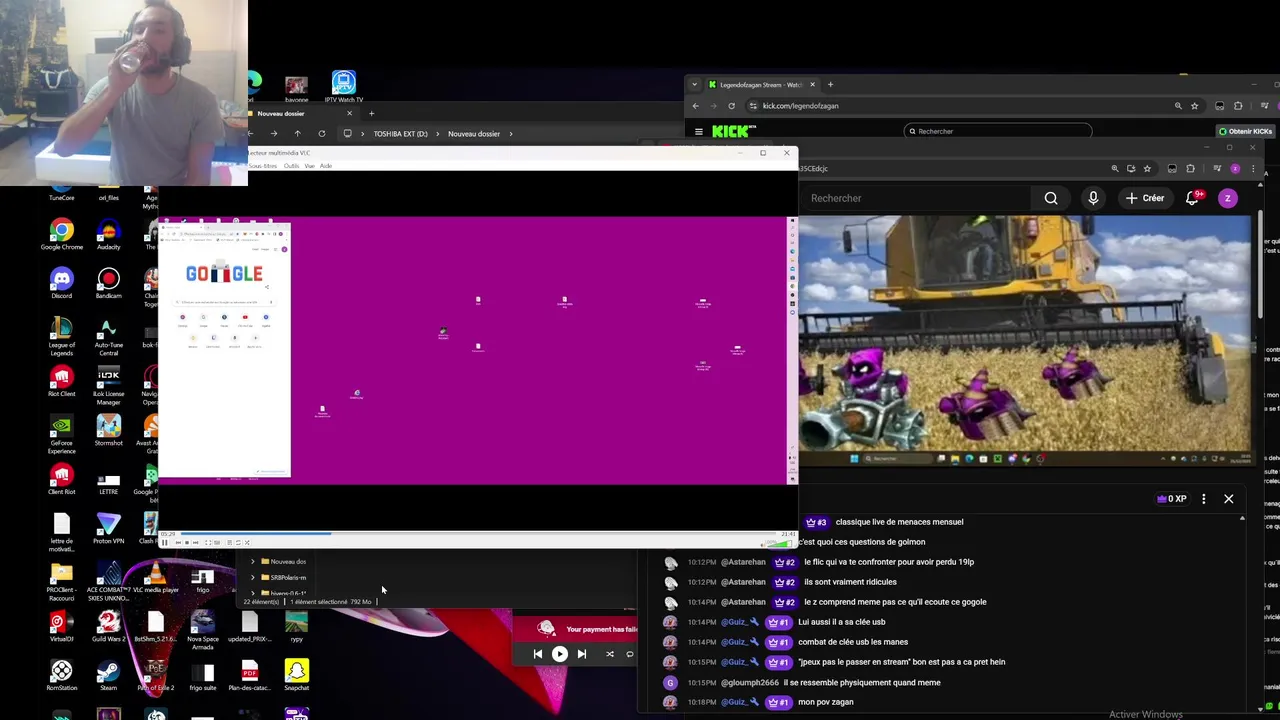Launch Bandicam desktop icon

point(109,284)
